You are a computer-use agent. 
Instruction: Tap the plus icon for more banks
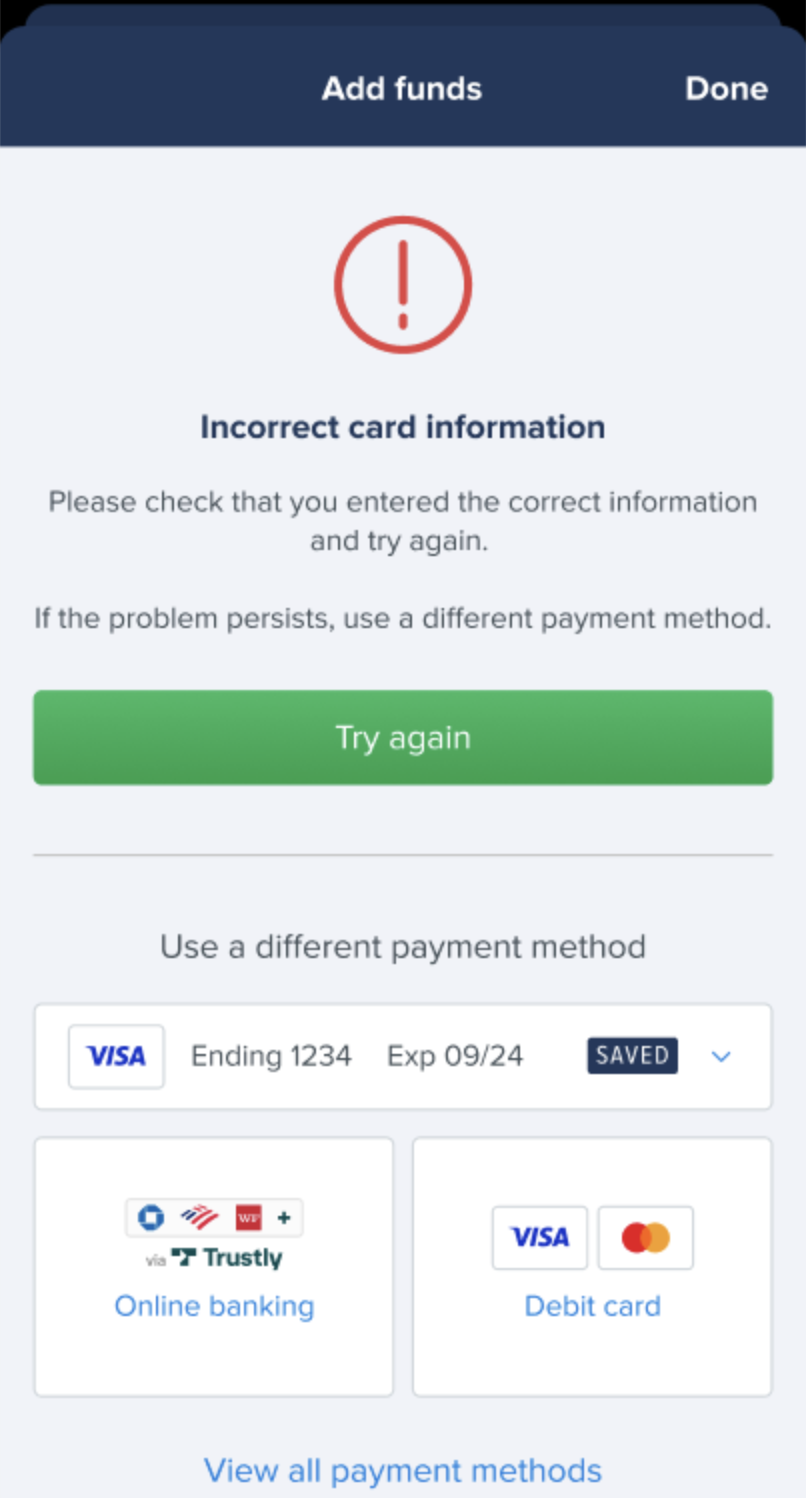[x=283, y=1216]
